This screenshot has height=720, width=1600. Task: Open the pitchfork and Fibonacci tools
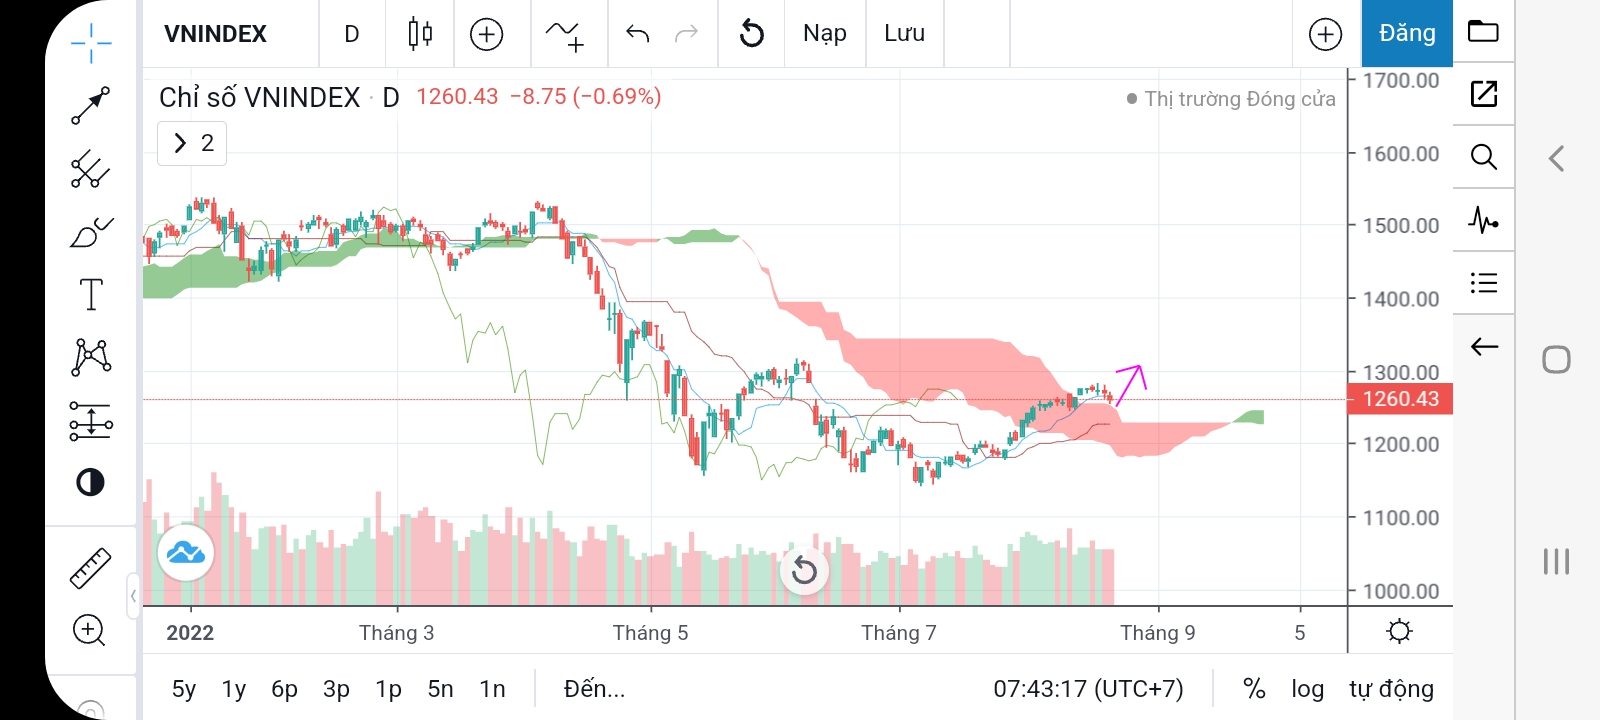90,169
